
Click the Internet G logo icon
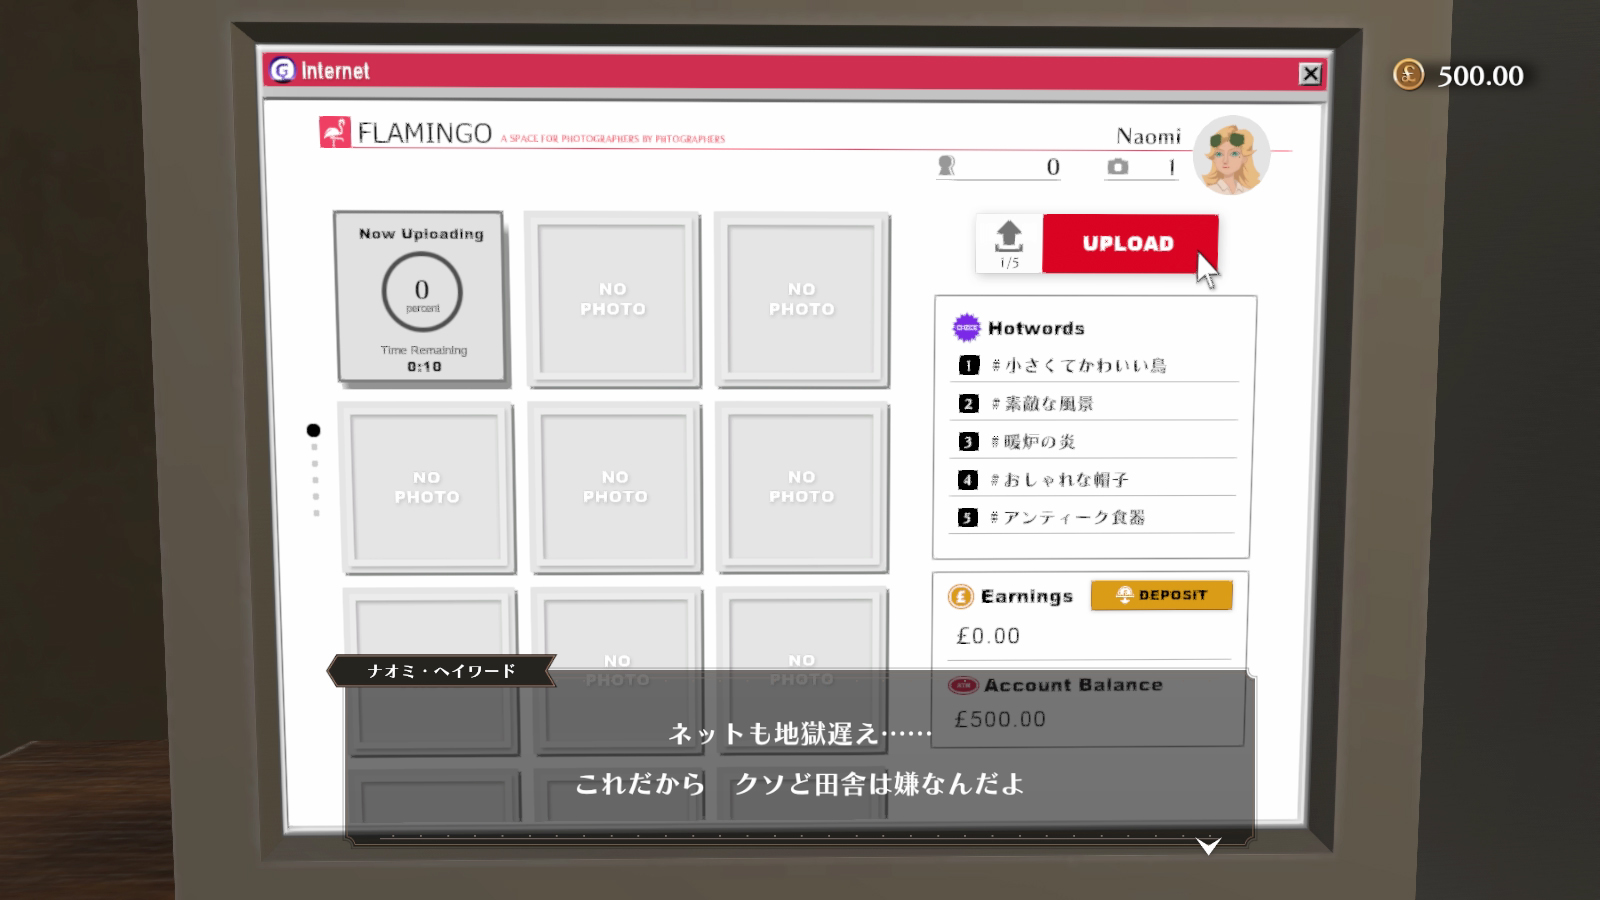(x=283, y=70)
